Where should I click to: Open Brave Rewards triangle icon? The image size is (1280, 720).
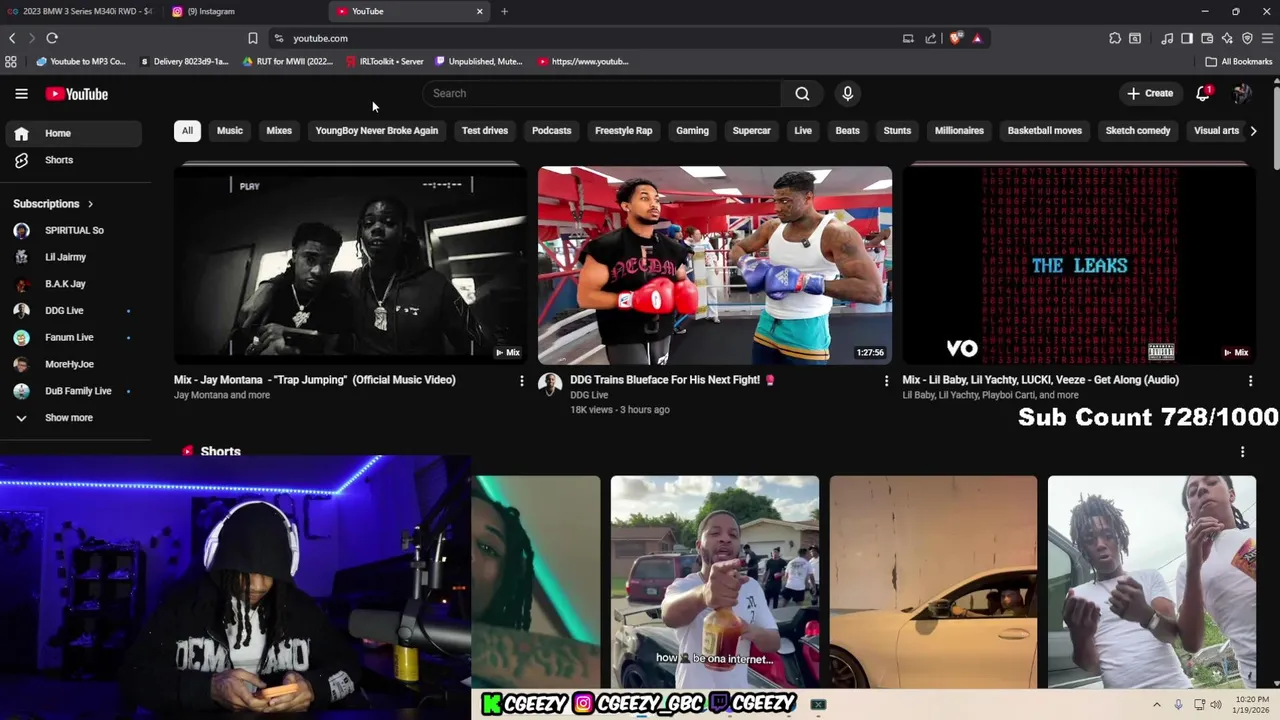[977, 38]
